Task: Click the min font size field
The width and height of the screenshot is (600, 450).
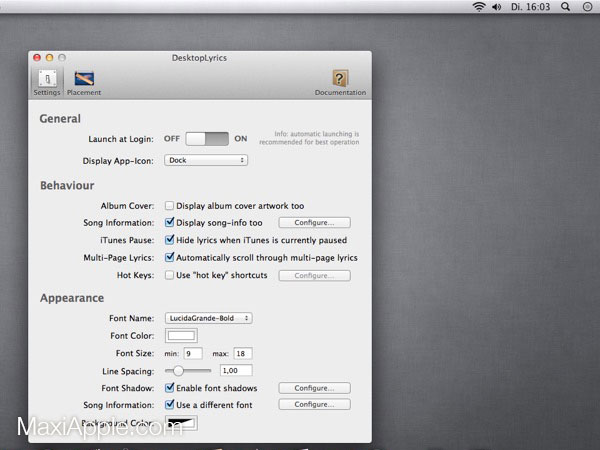Action: [x=193, y=353]
